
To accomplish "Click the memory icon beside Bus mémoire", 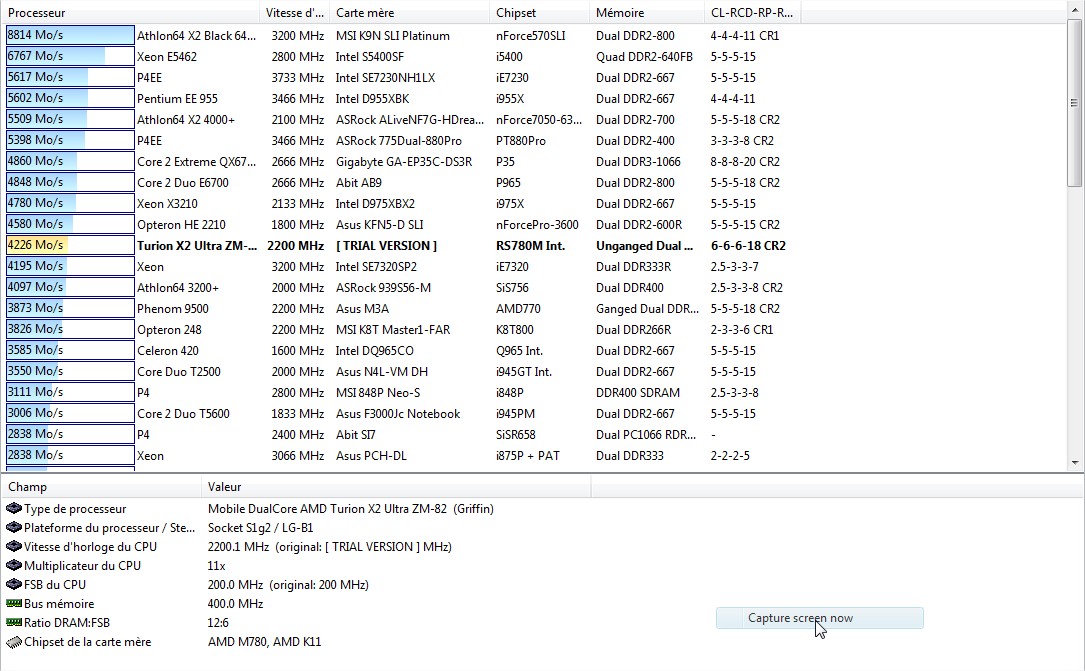I will point(14,603).
